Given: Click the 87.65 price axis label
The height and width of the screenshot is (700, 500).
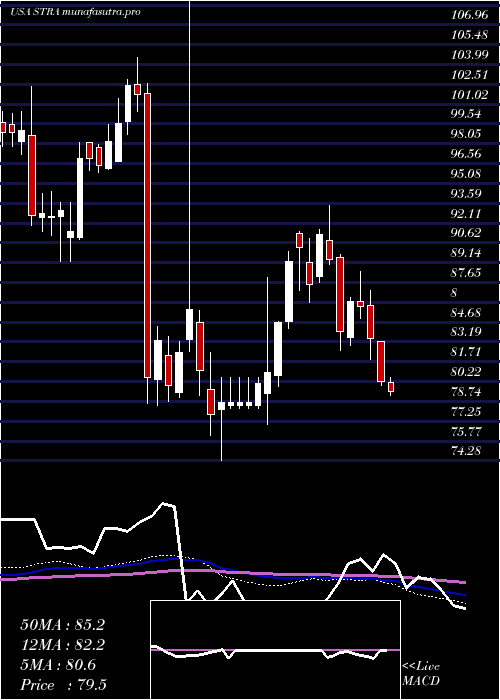Looking at the screenshot, I should click(x=466, y=272).
